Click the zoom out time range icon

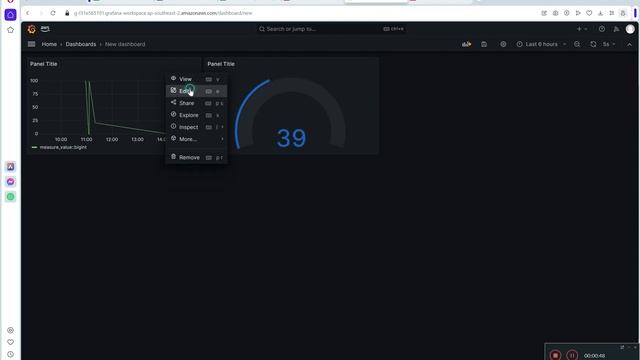coord(577,44)
